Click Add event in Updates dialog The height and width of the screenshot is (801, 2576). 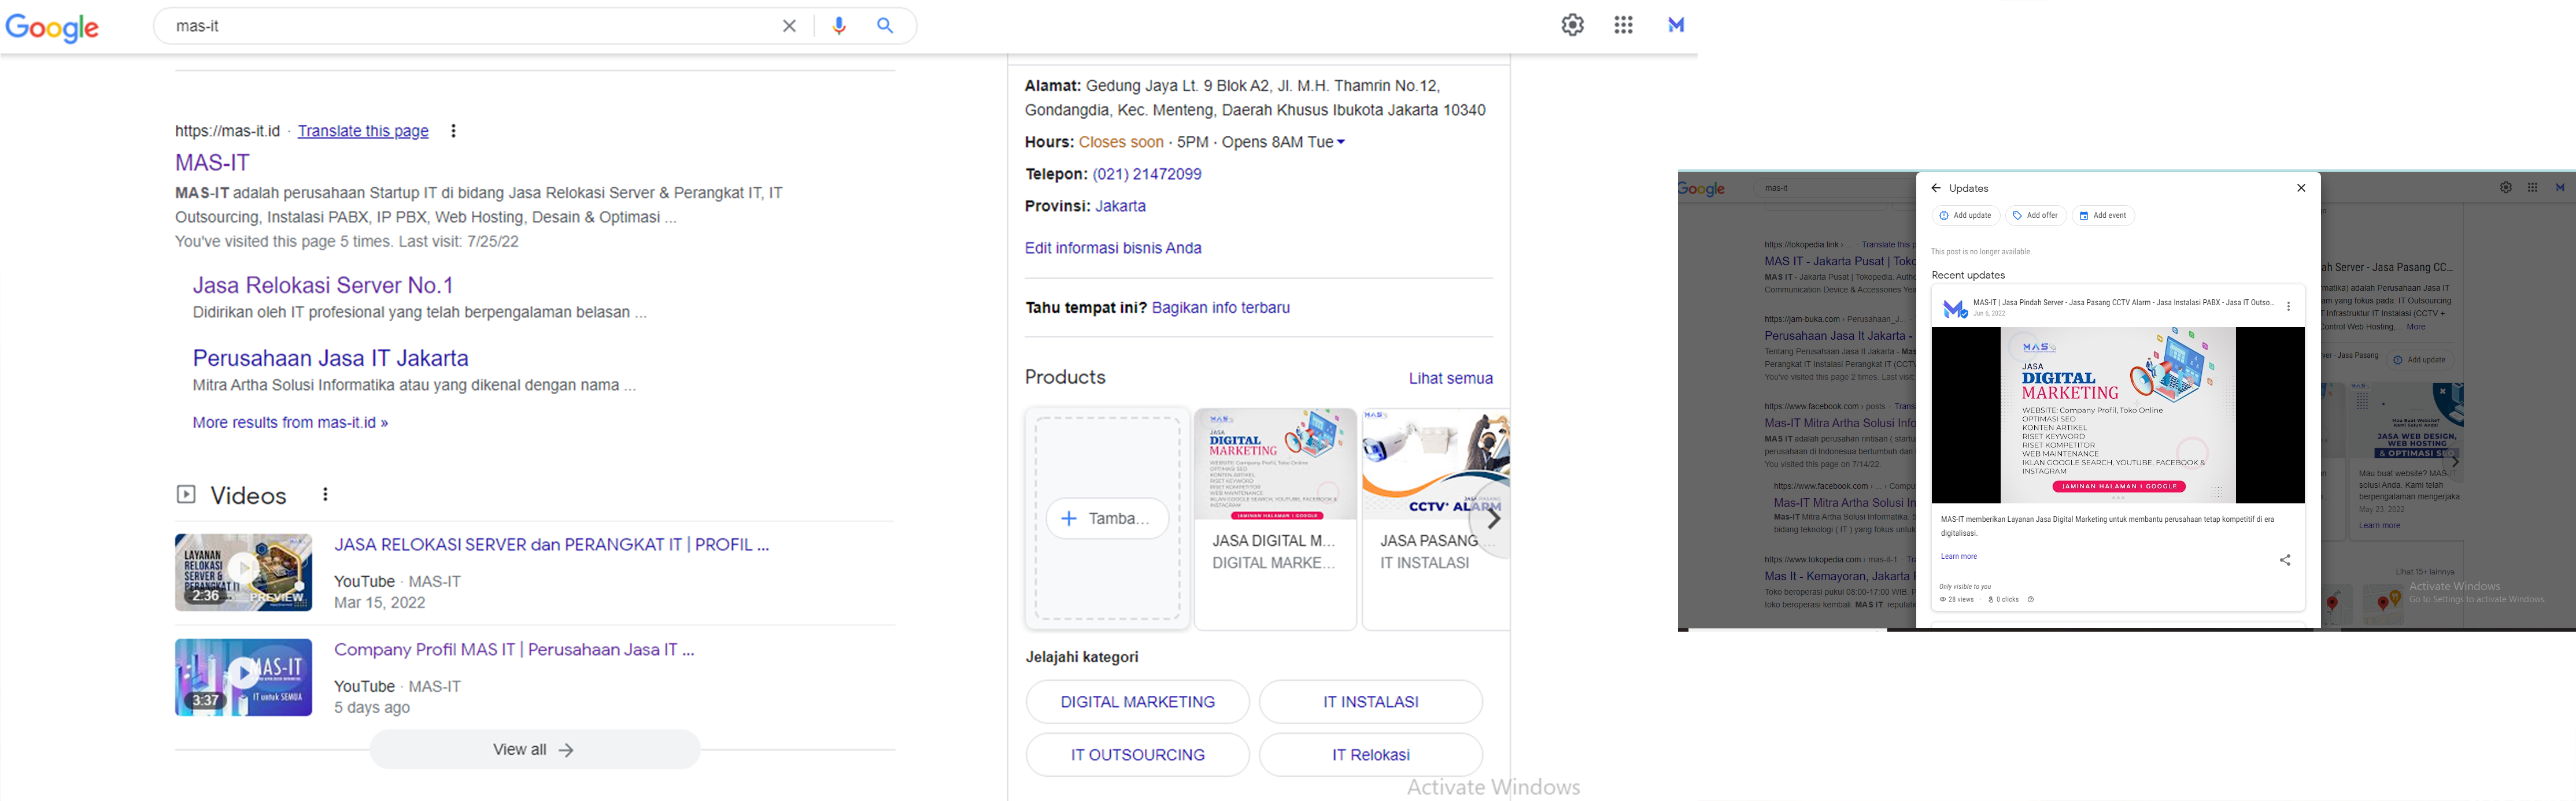click(x=2103, y=215)
